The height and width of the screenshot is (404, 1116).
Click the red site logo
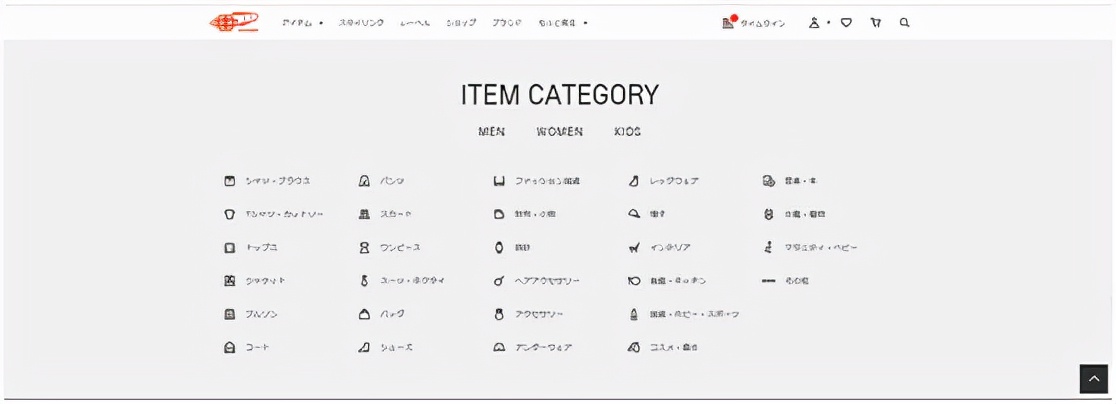233,22
